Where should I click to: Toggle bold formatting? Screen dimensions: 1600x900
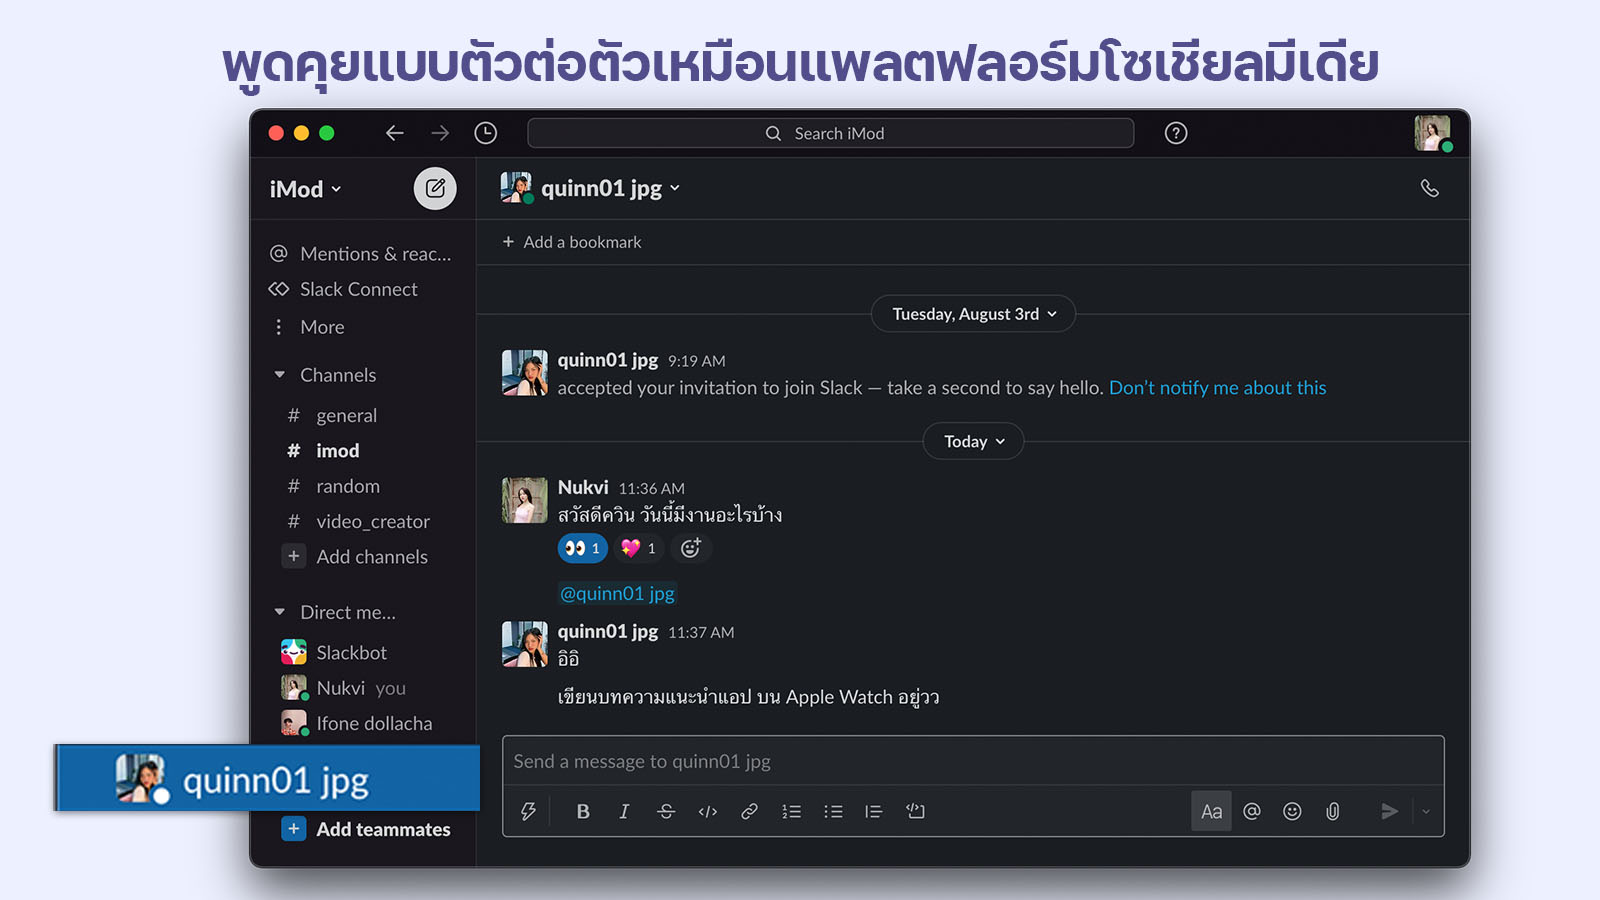point(583,811)
